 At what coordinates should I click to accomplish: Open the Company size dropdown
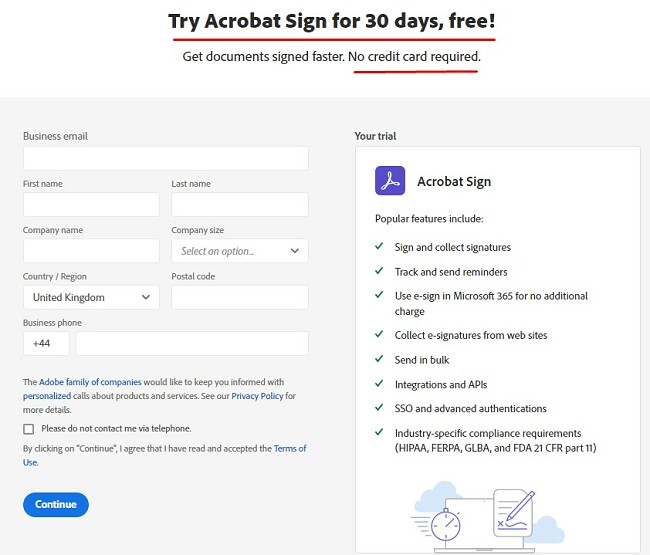click(240, 251)
